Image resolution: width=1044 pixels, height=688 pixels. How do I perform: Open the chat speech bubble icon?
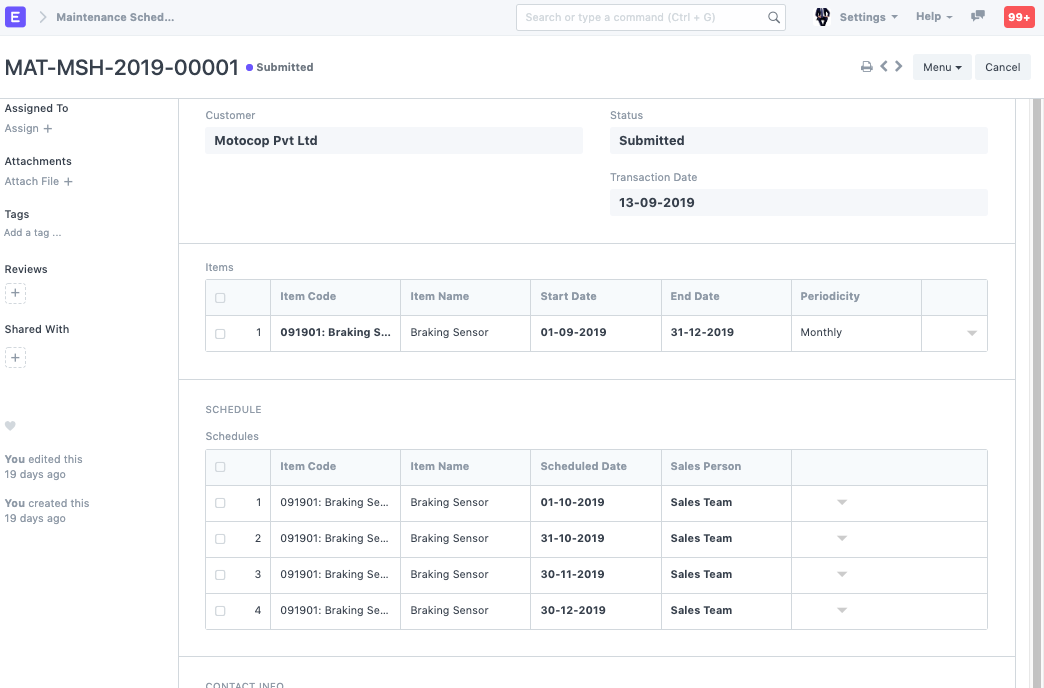point(978,17)
